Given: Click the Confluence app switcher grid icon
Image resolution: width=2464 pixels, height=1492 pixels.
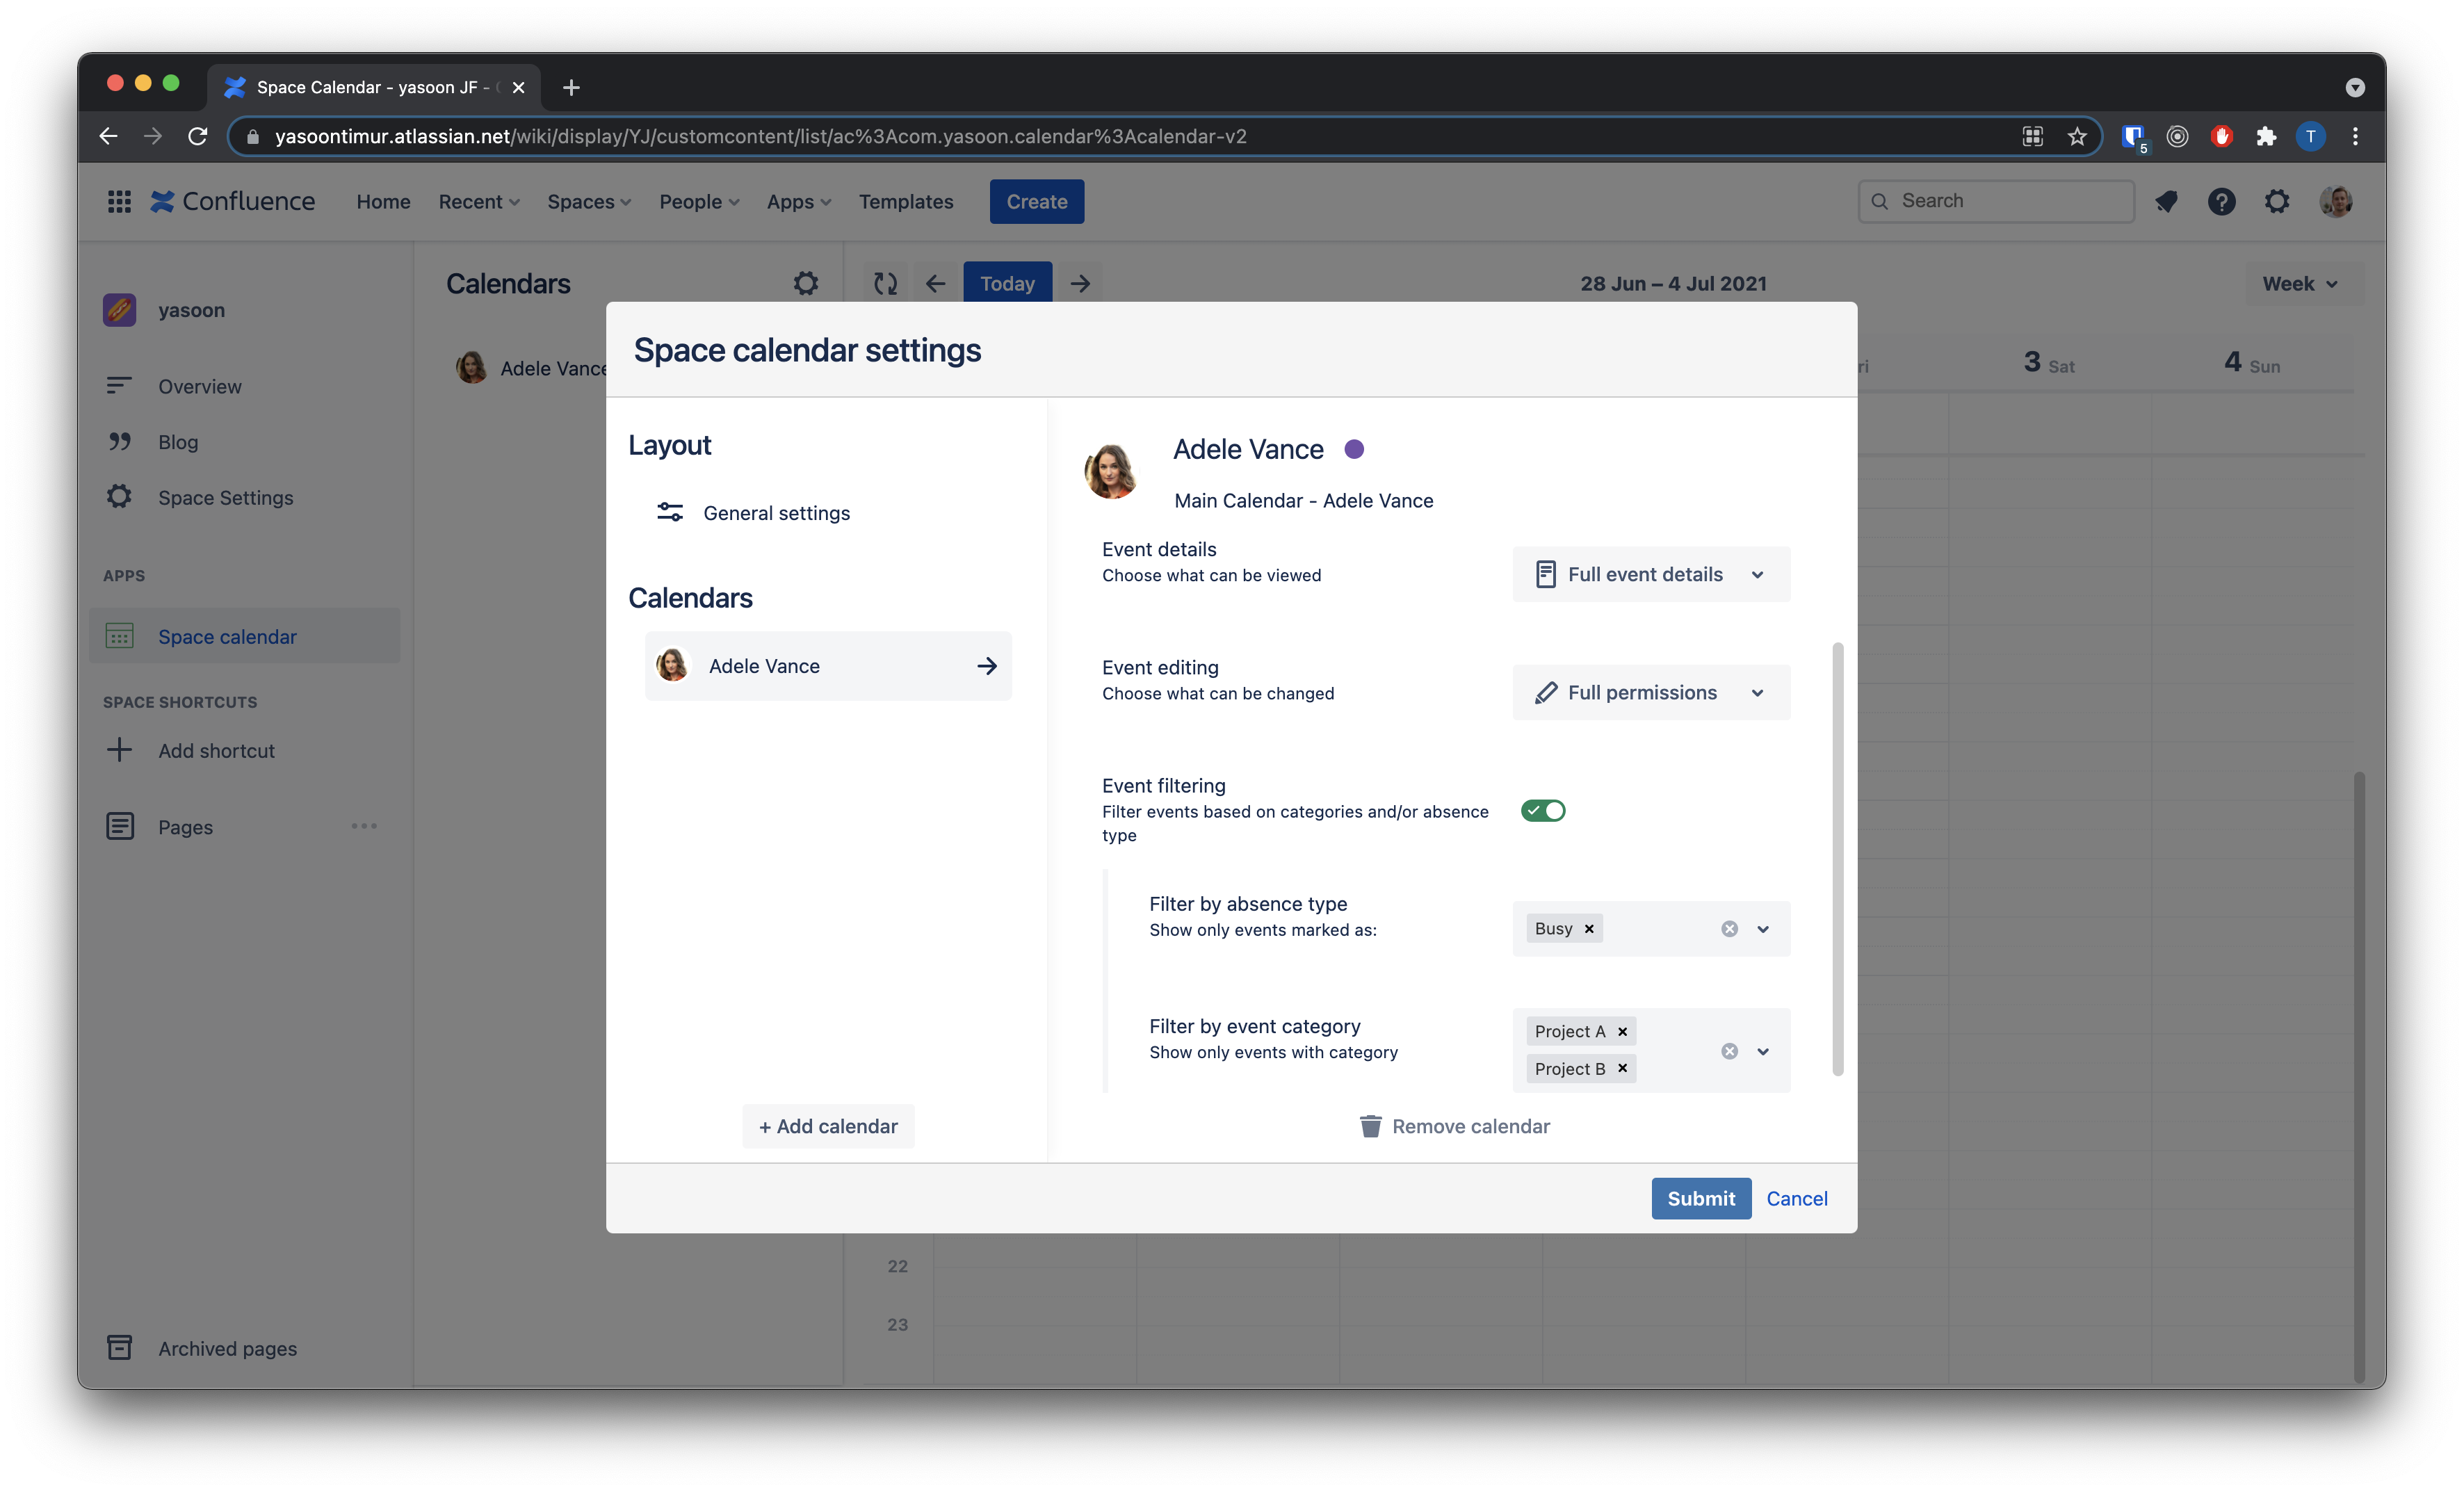Looking at the screenshot, I should coord(119,201).
